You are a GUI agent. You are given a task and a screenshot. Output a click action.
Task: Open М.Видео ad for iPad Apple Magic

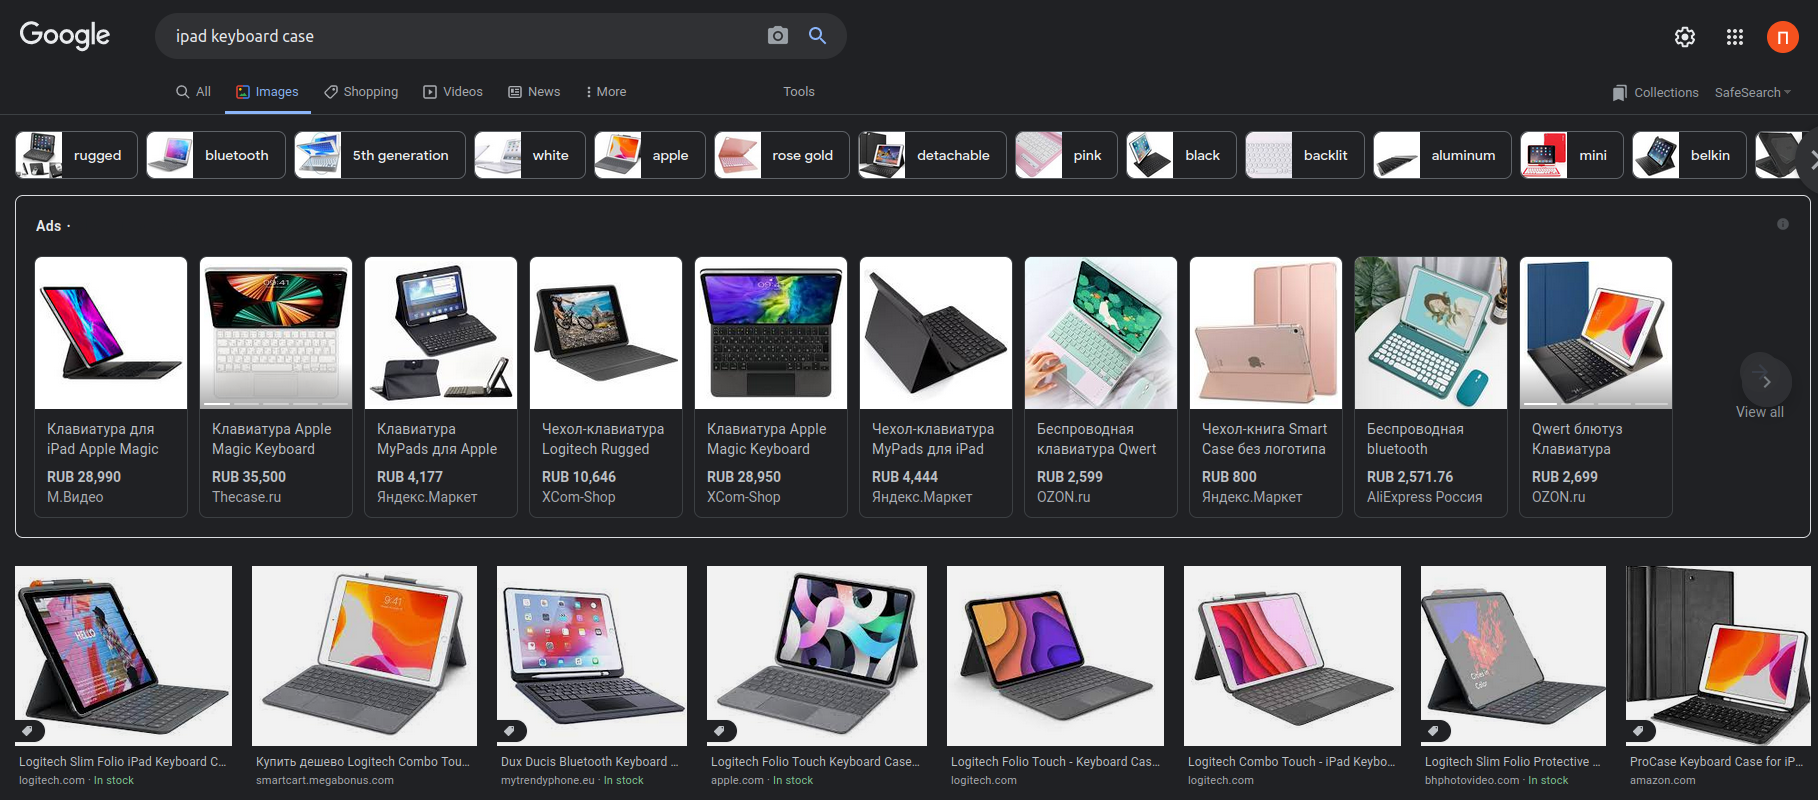click(111, 387)
